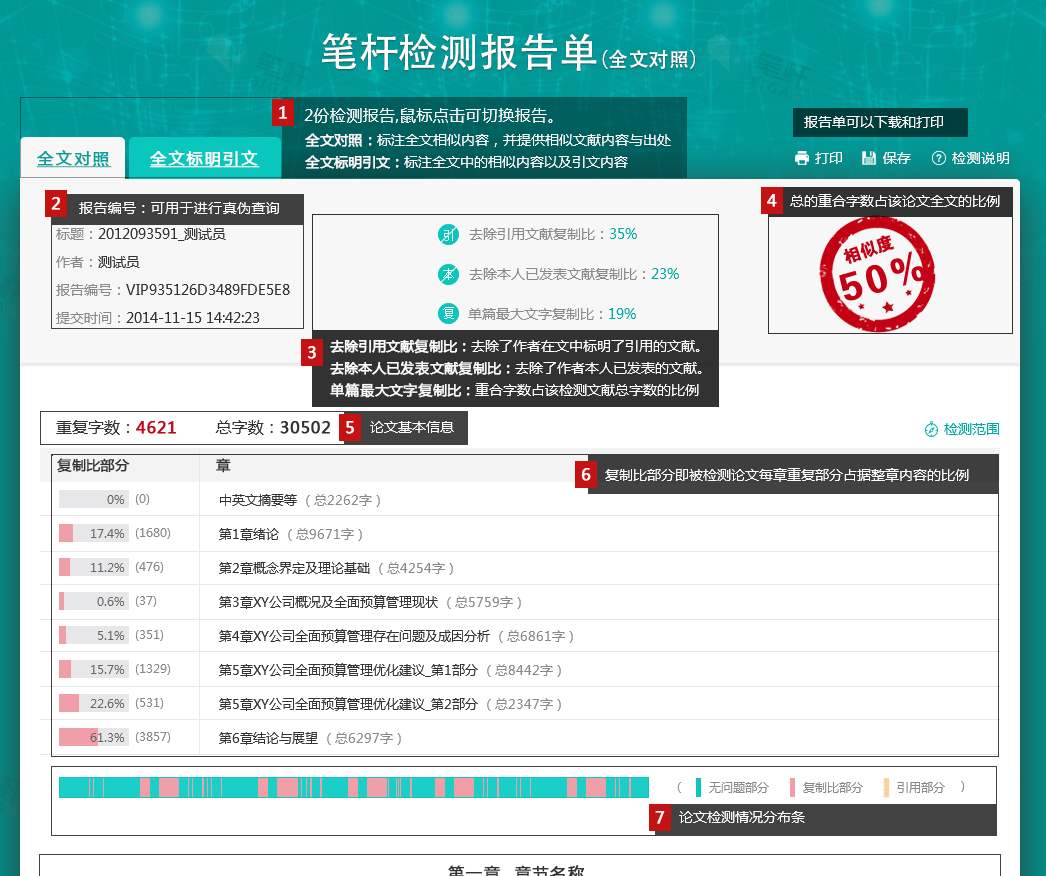Click the teal 无问题部分 legend swatch

click(700, 787)
